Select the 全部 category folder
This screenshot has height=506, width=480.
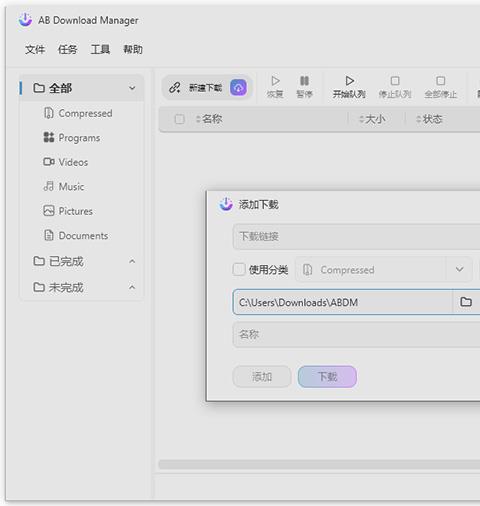pos(82,88)
